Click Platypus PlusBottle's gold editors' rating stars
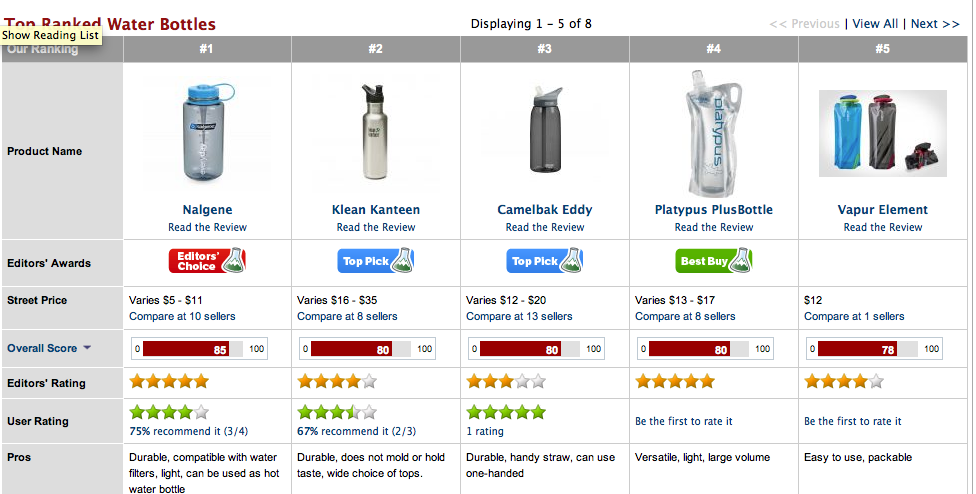Screen dimensions: 976x494 pyautogui.click(x=675, y=381)
